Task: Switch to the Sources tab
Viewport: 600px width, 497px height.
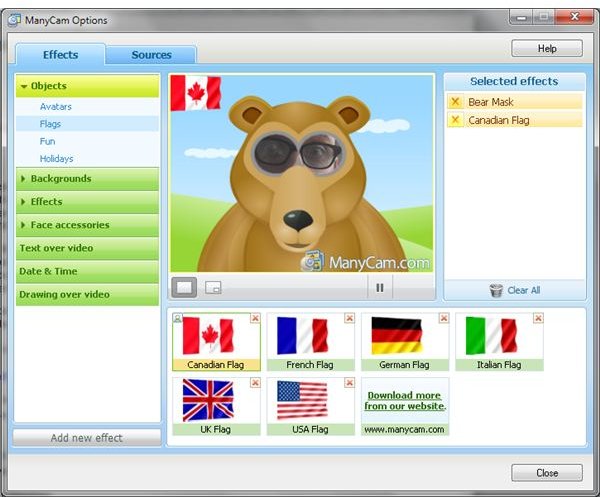Action: (x=151, y=55)
